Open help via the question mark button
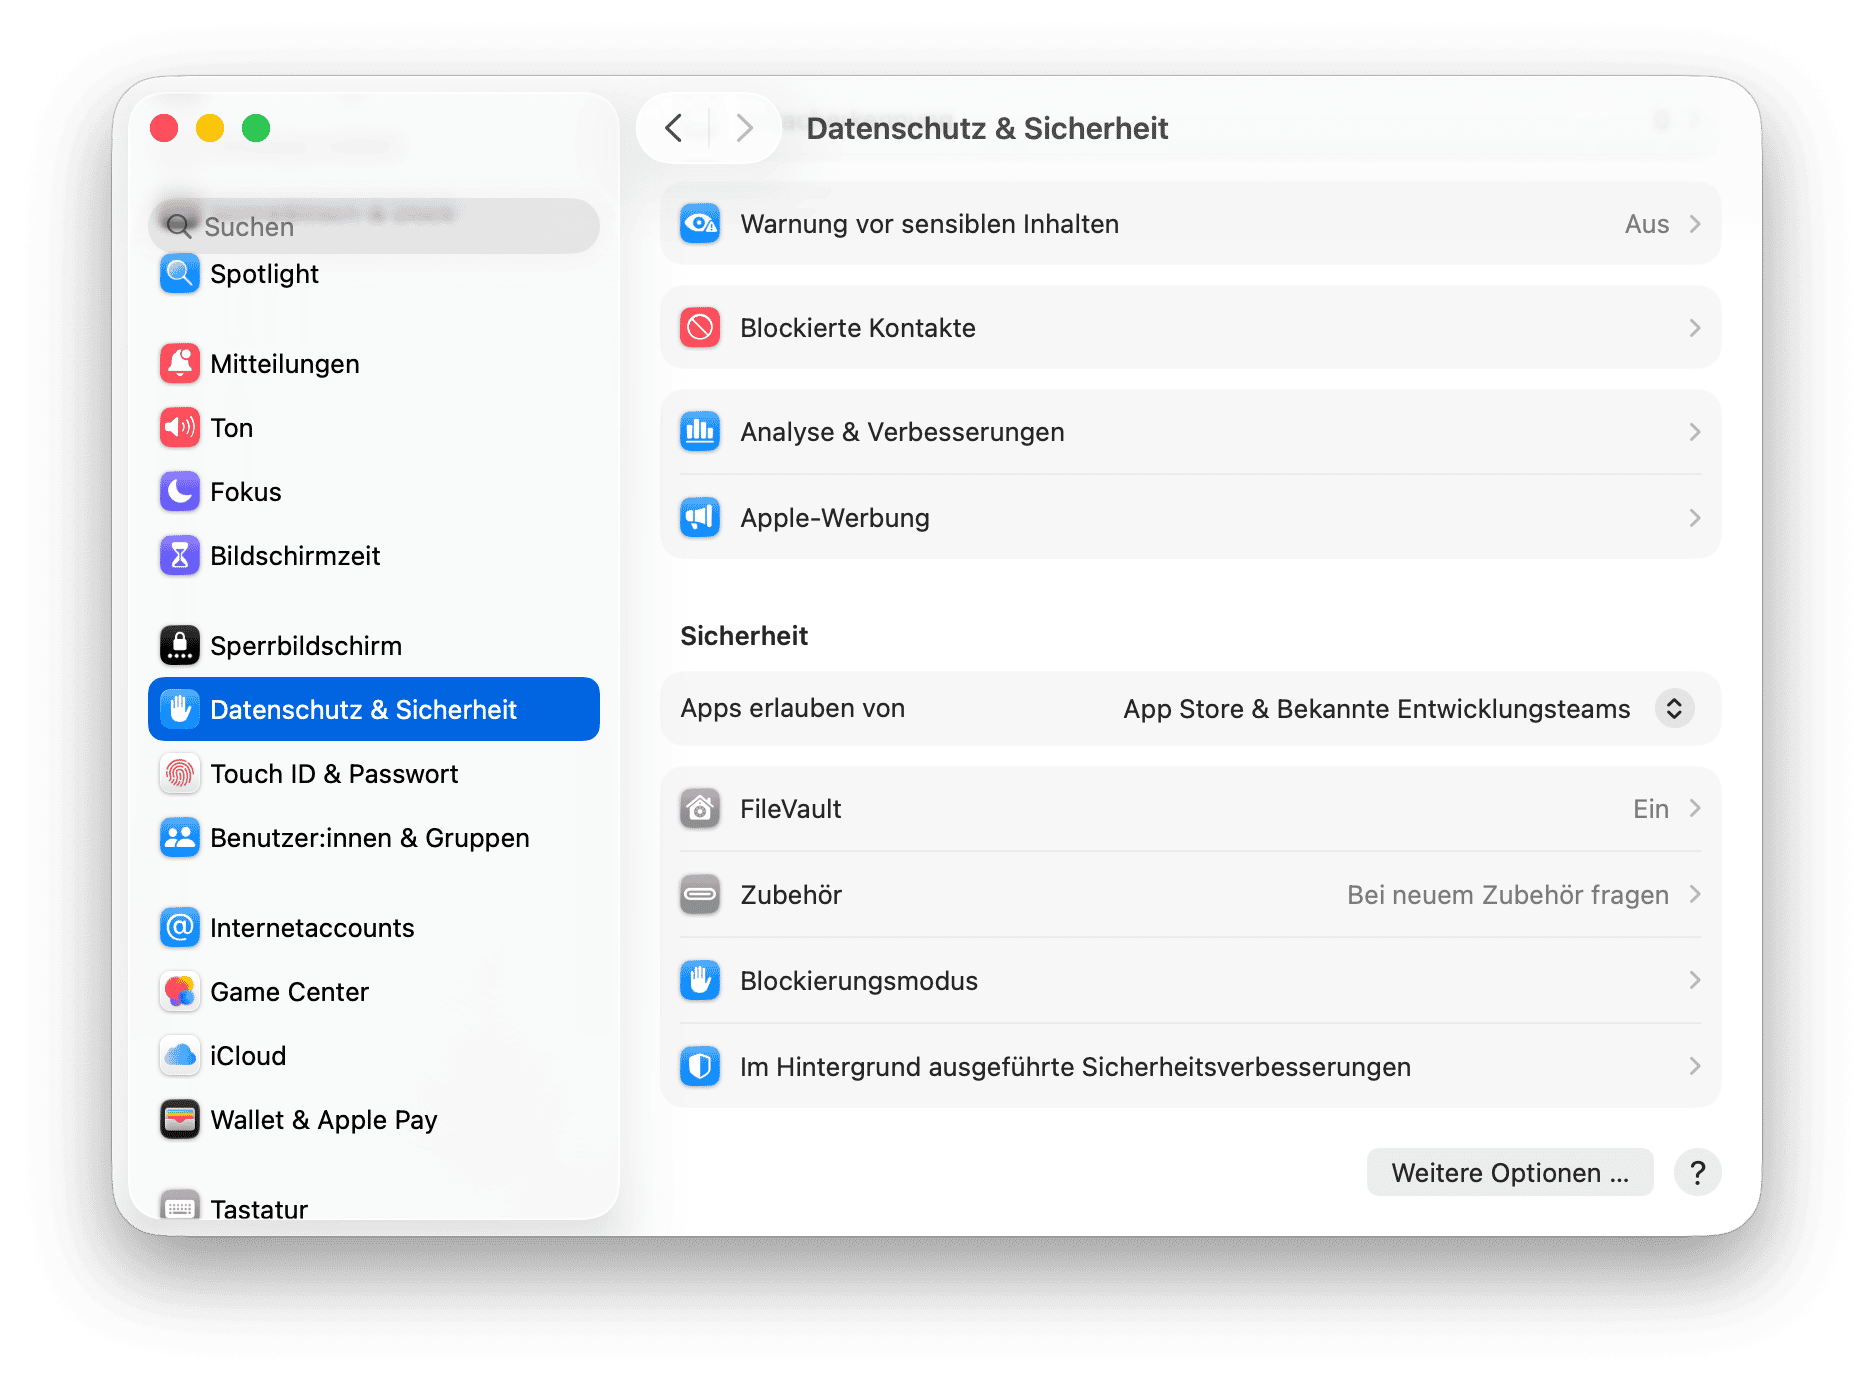Viewport: 1874px width, 1384px height. [1697, 1172]
